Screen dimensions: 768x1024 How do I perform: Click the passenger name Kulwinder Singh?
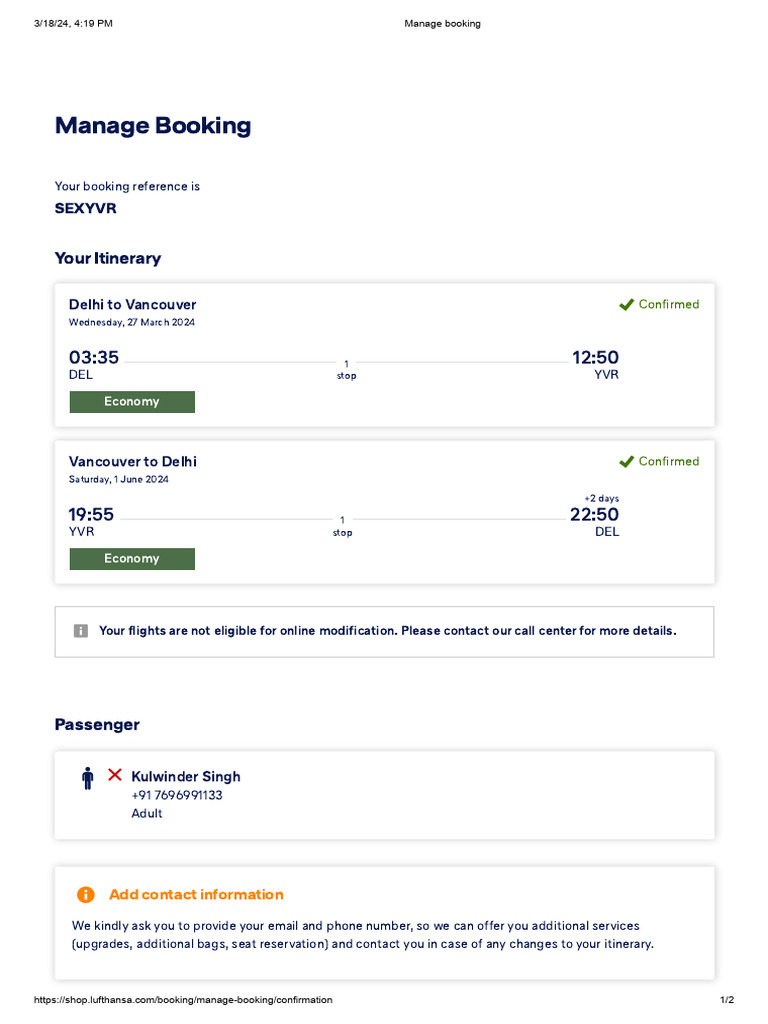186,777
